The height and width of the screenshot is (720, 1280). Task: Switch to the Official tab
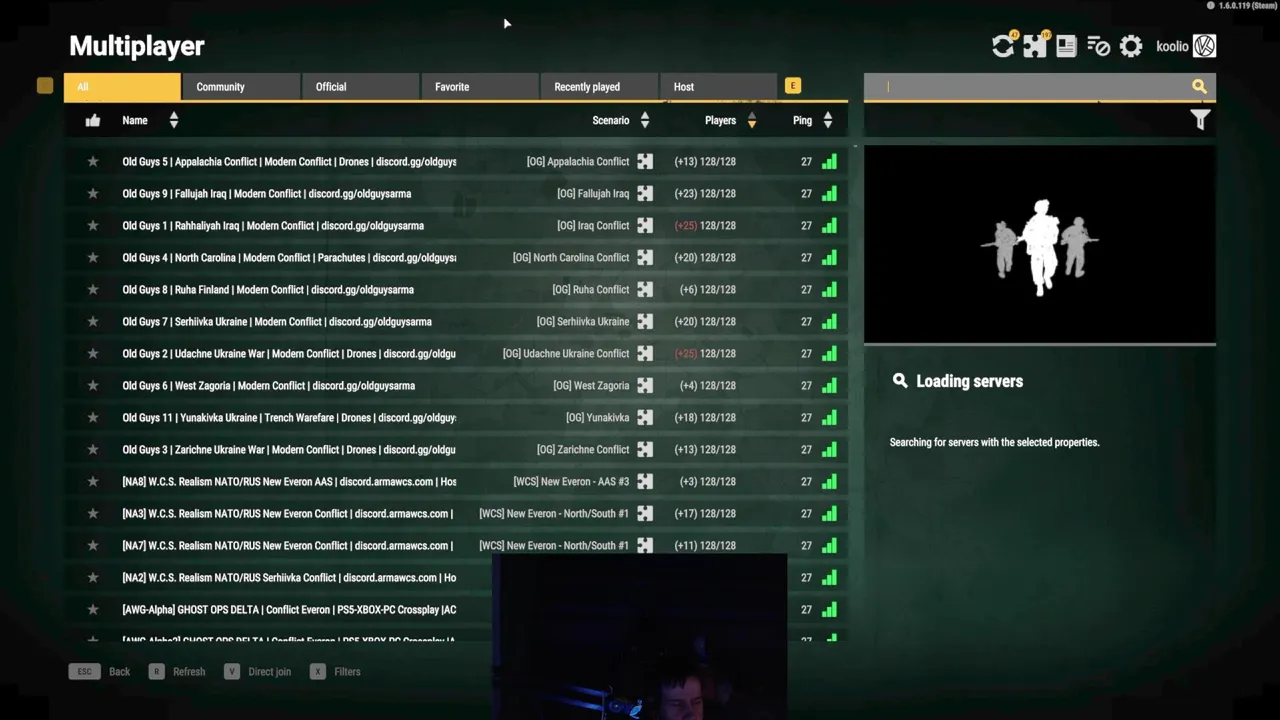pos(360,87)
